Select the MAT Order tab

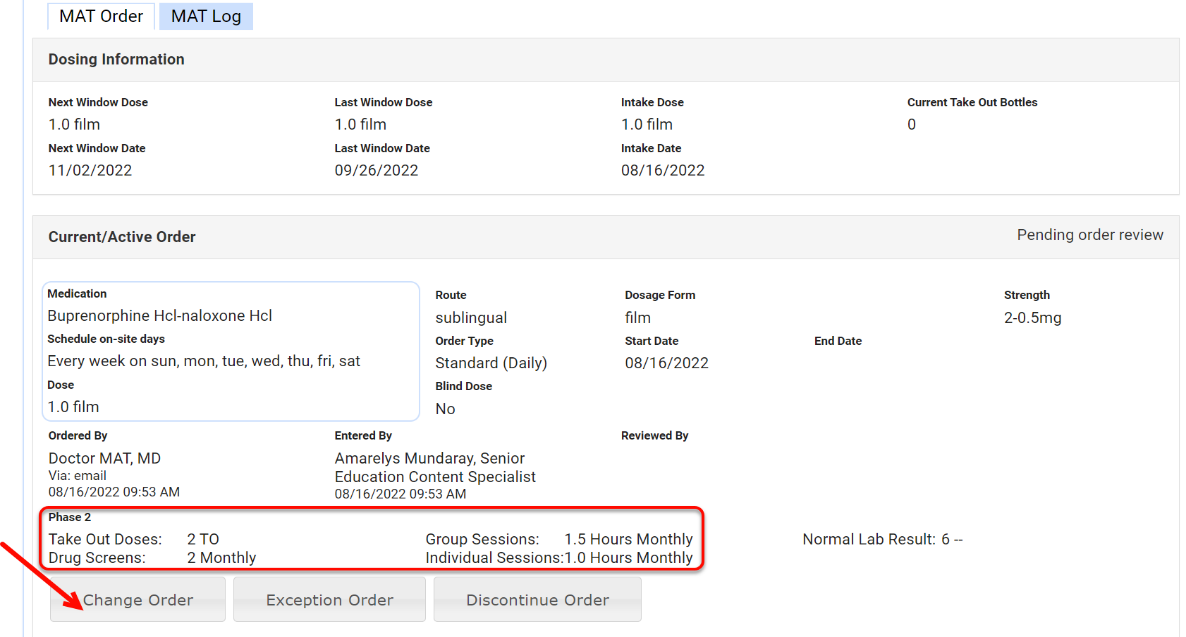[101, 16]
